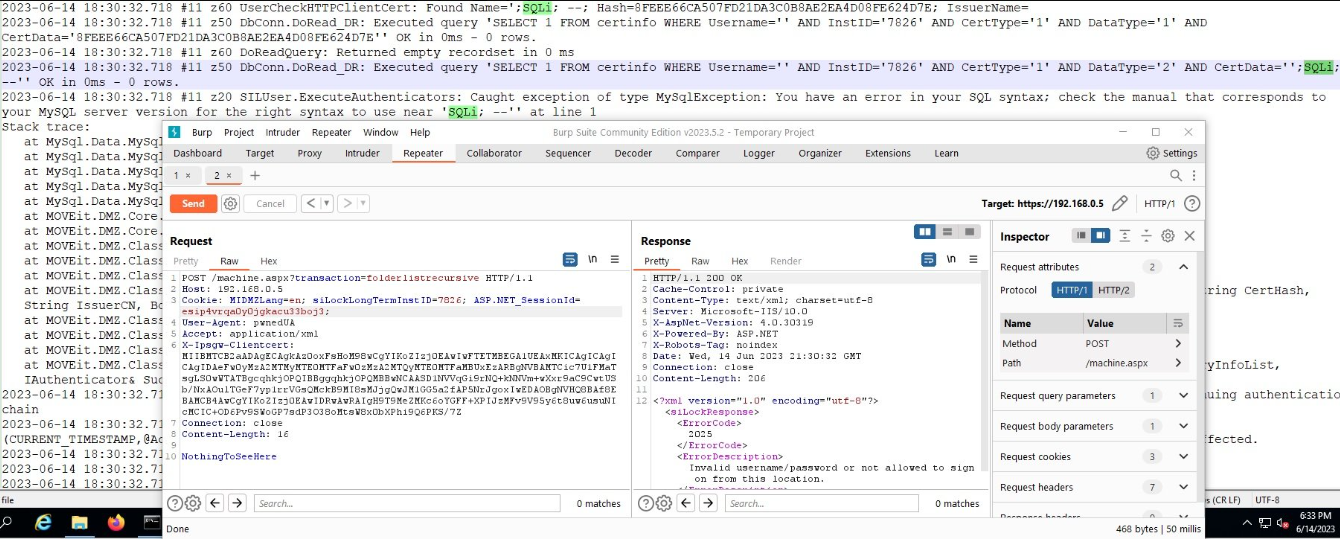Switch to the Decoder tab
Image resolution: width=1340 pixels, height=539 pixels.
633,153
